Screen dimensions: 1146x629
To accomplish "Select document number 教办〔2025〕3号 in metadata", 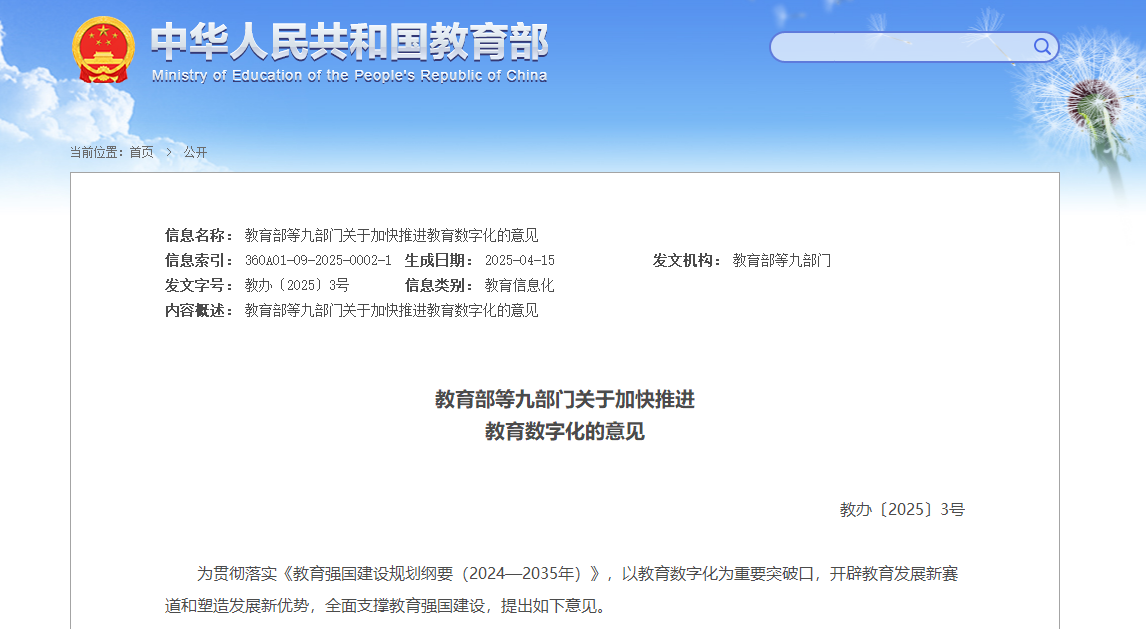I will tap(297, 285).
